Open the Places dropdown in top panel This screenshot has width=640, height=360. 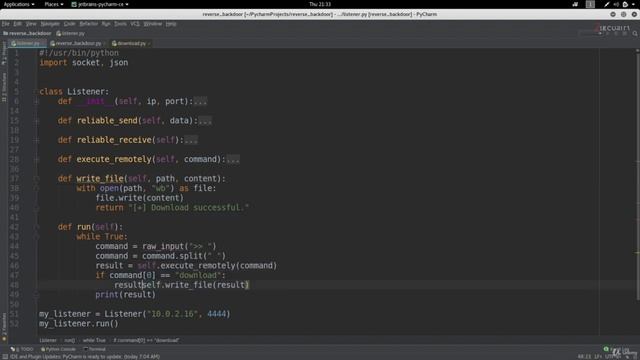53,4
